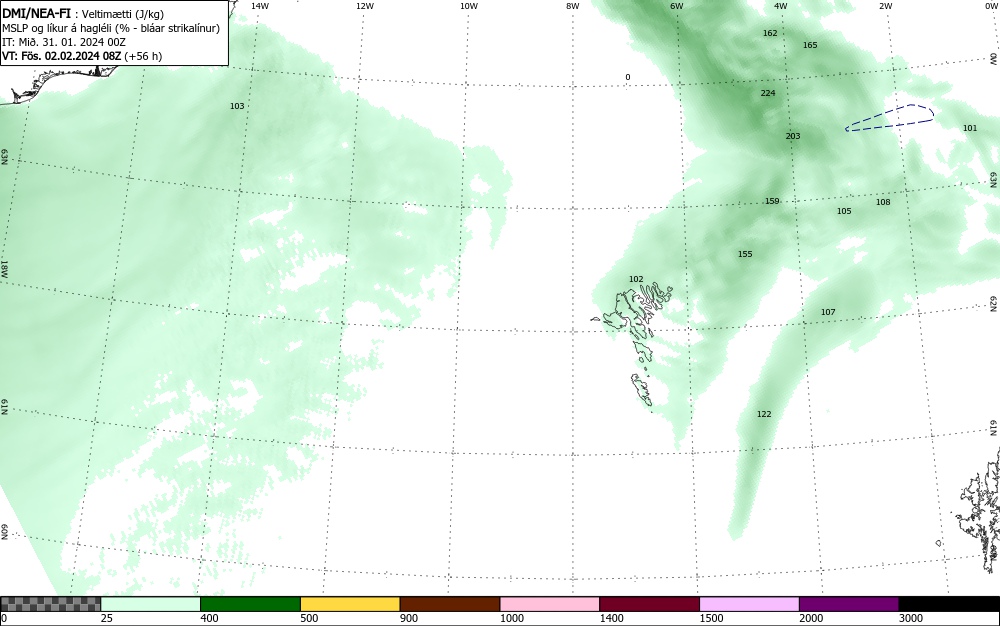The height and width of the screenshot is (626, 1000).
Task: Click the value 103 label
Action: pos(237,106)
